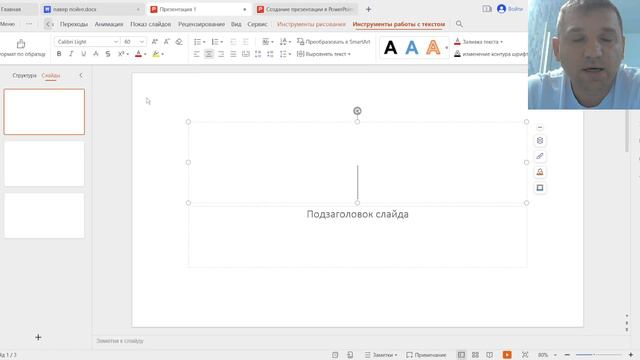Toggle bold formatting
The height and width of the screenshot is (360, 640).
click(59, 54)
